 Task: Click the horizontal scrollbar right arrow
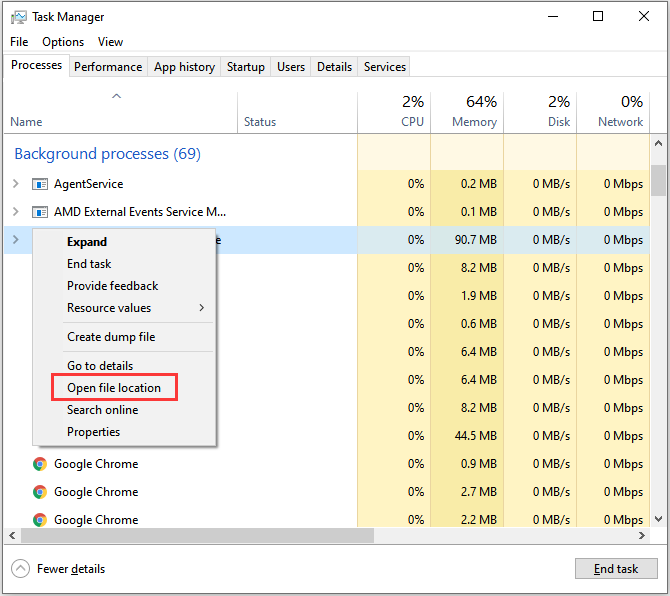[642, 535]
